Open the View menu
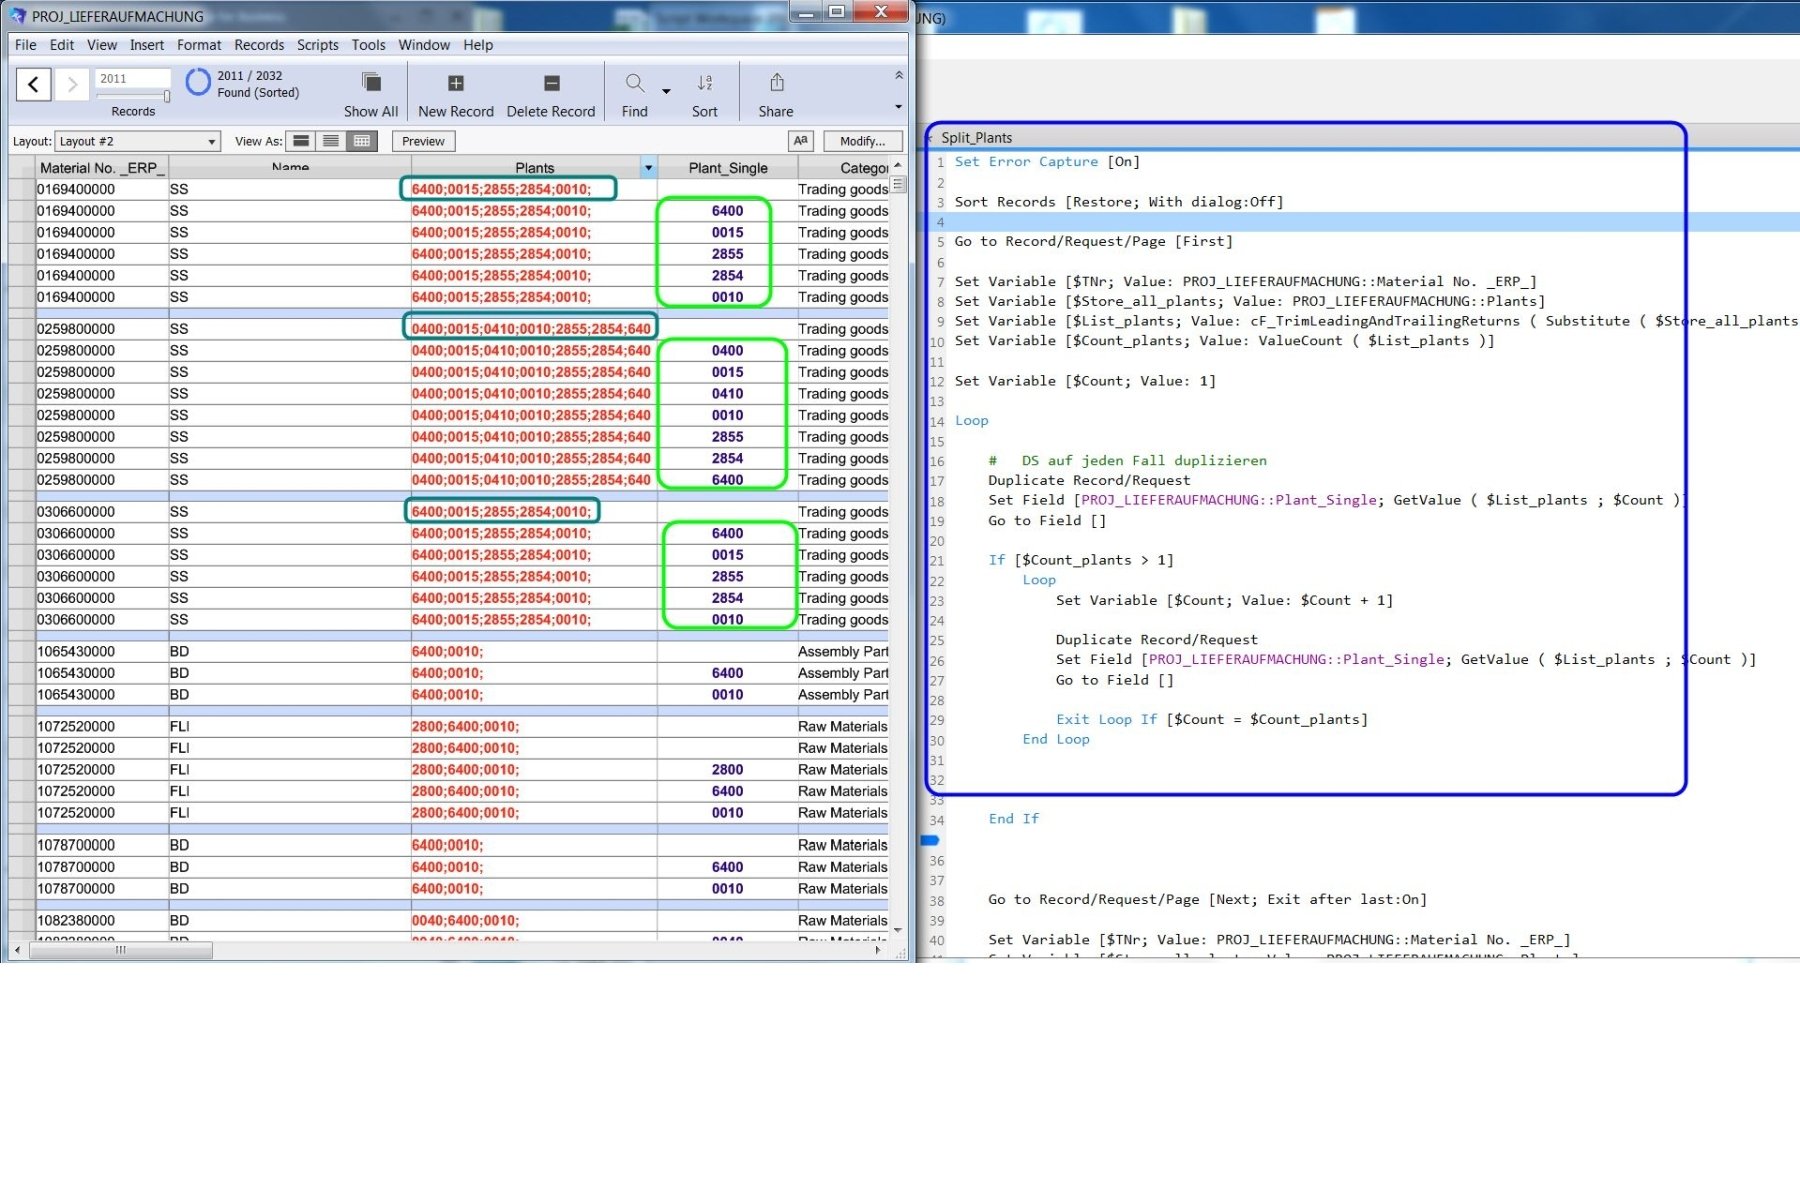The height and width of the screenshot is (1200, 1800). click(x=102, y=45)
